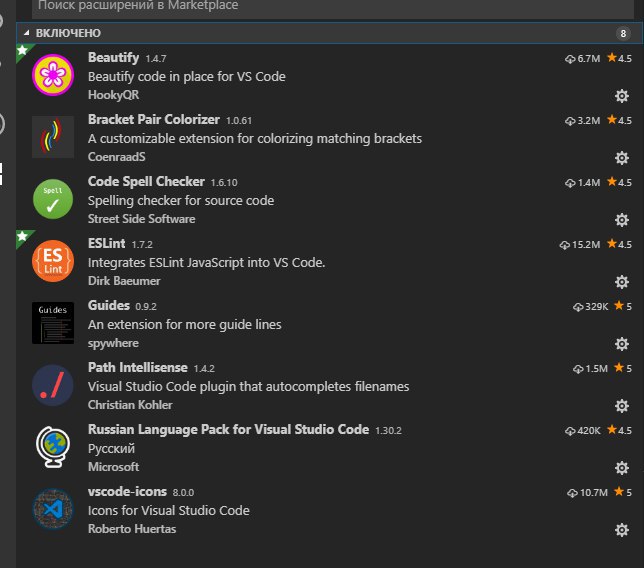Click publisher Street Side Software

pos(141,219)
